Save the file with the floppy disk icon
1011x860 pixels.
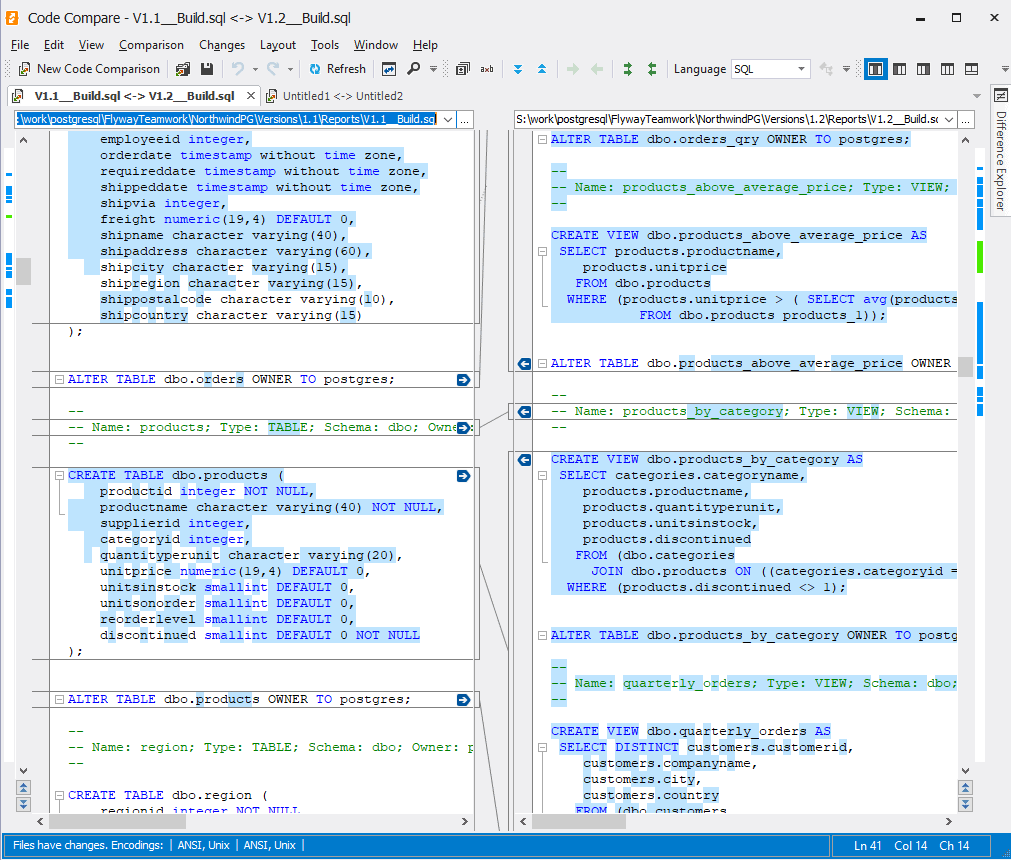pos(207,69)
